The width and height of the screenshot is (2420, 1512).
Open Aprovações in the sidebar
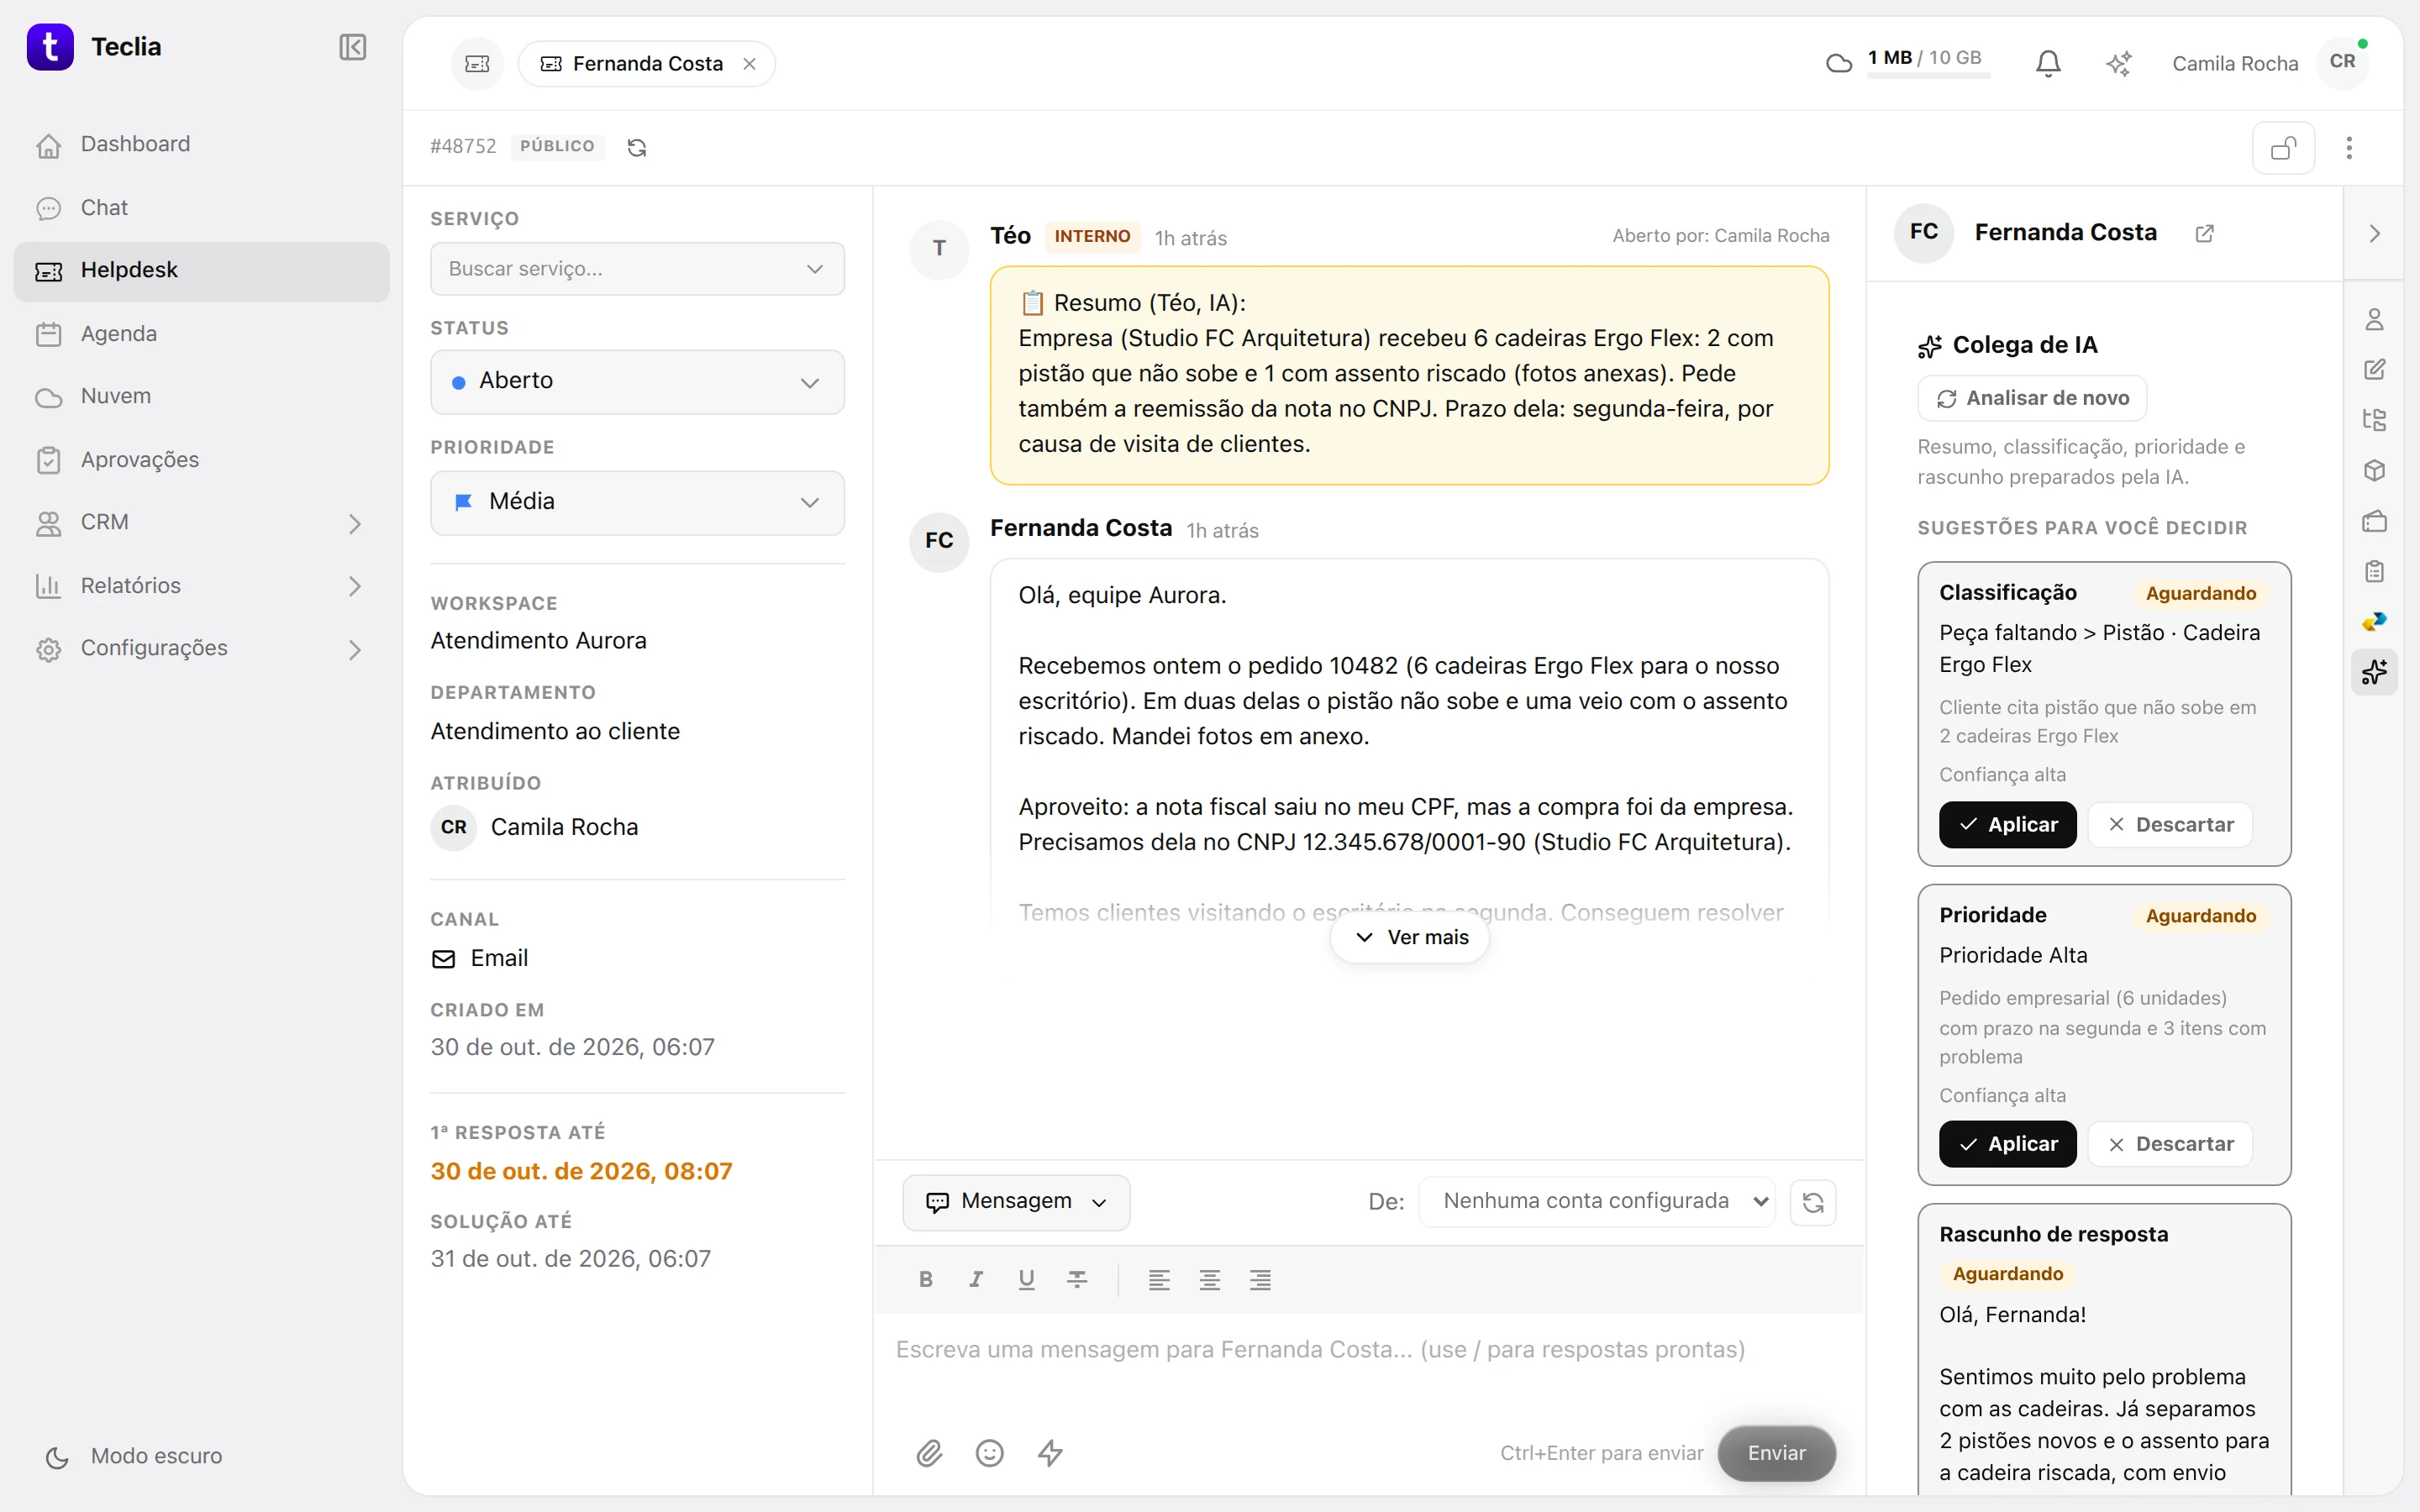coord(201,460)
